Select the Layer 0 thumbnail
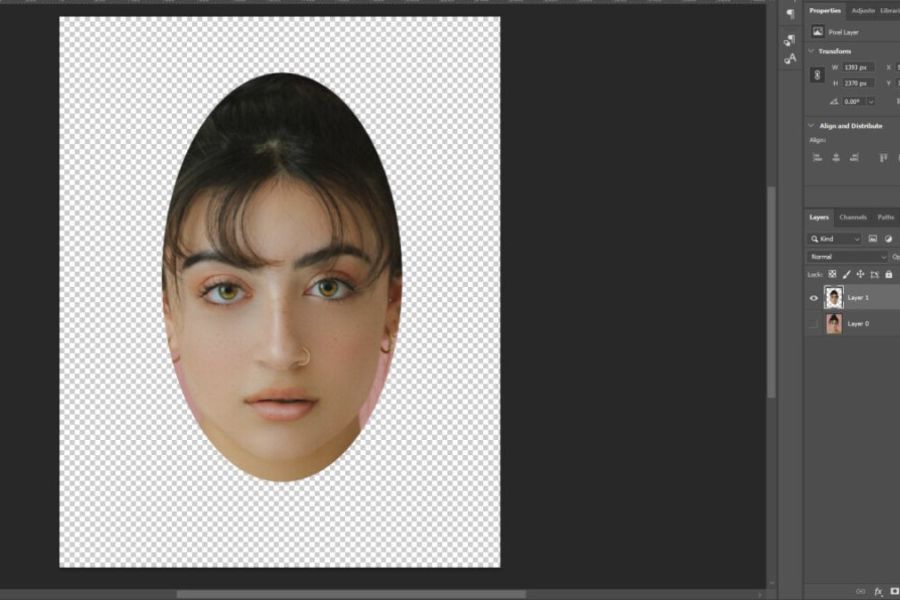Screen dimensions: 900x600 [833, 324]
